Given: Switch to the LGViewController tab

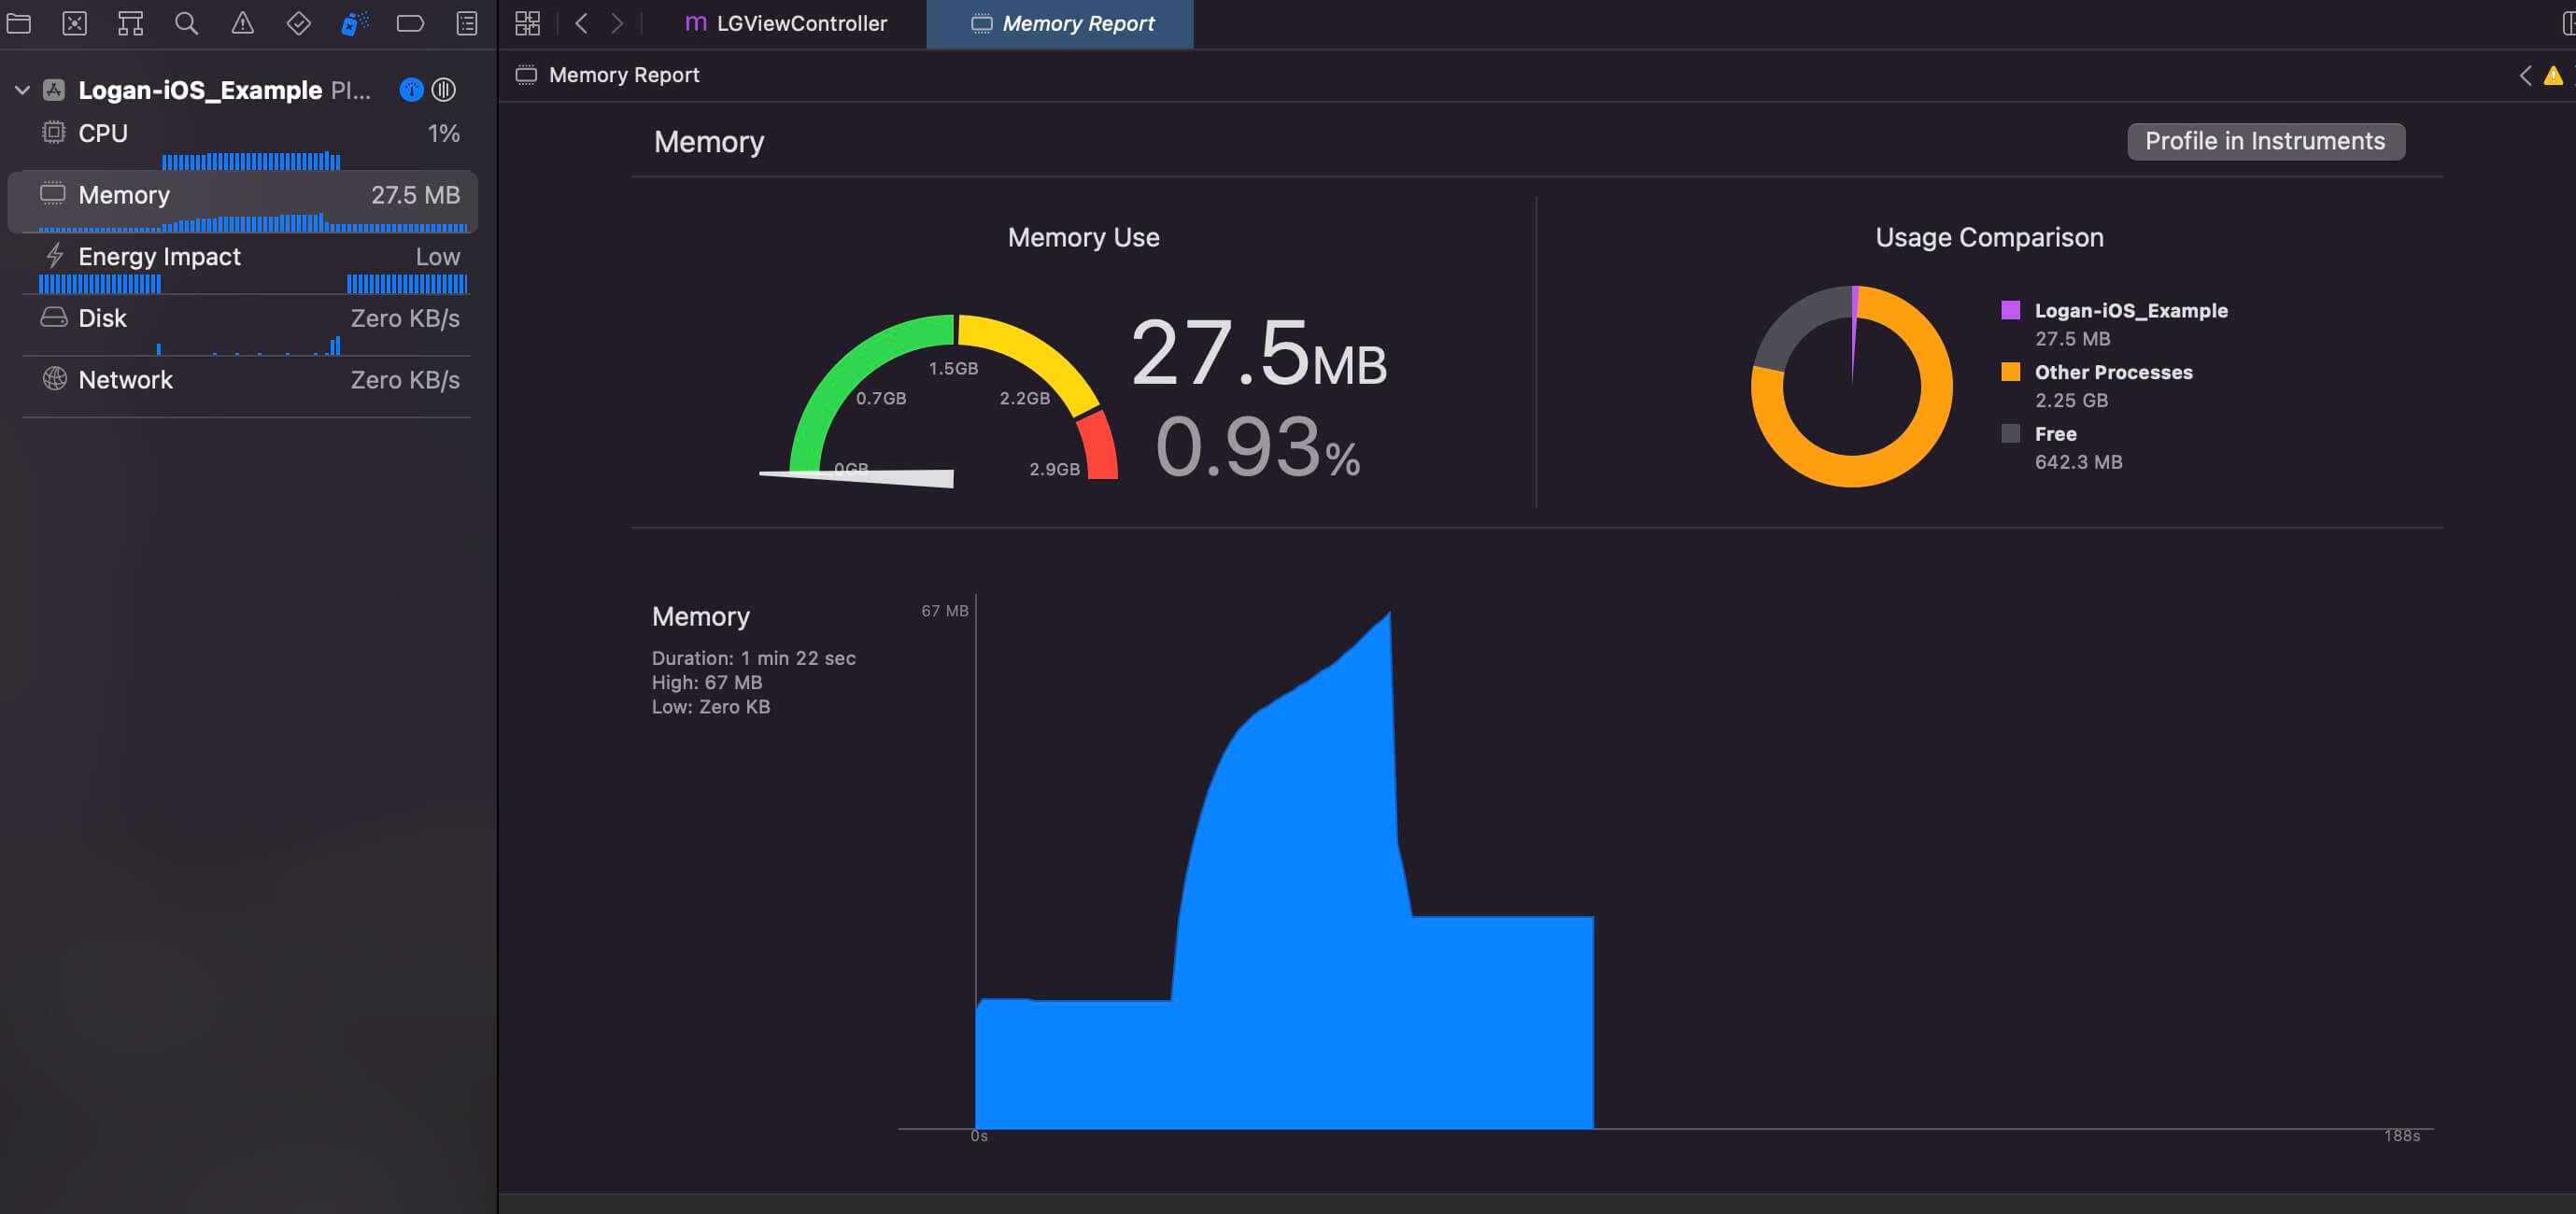Looking at the screenshot, I should (x=787, y=23).
